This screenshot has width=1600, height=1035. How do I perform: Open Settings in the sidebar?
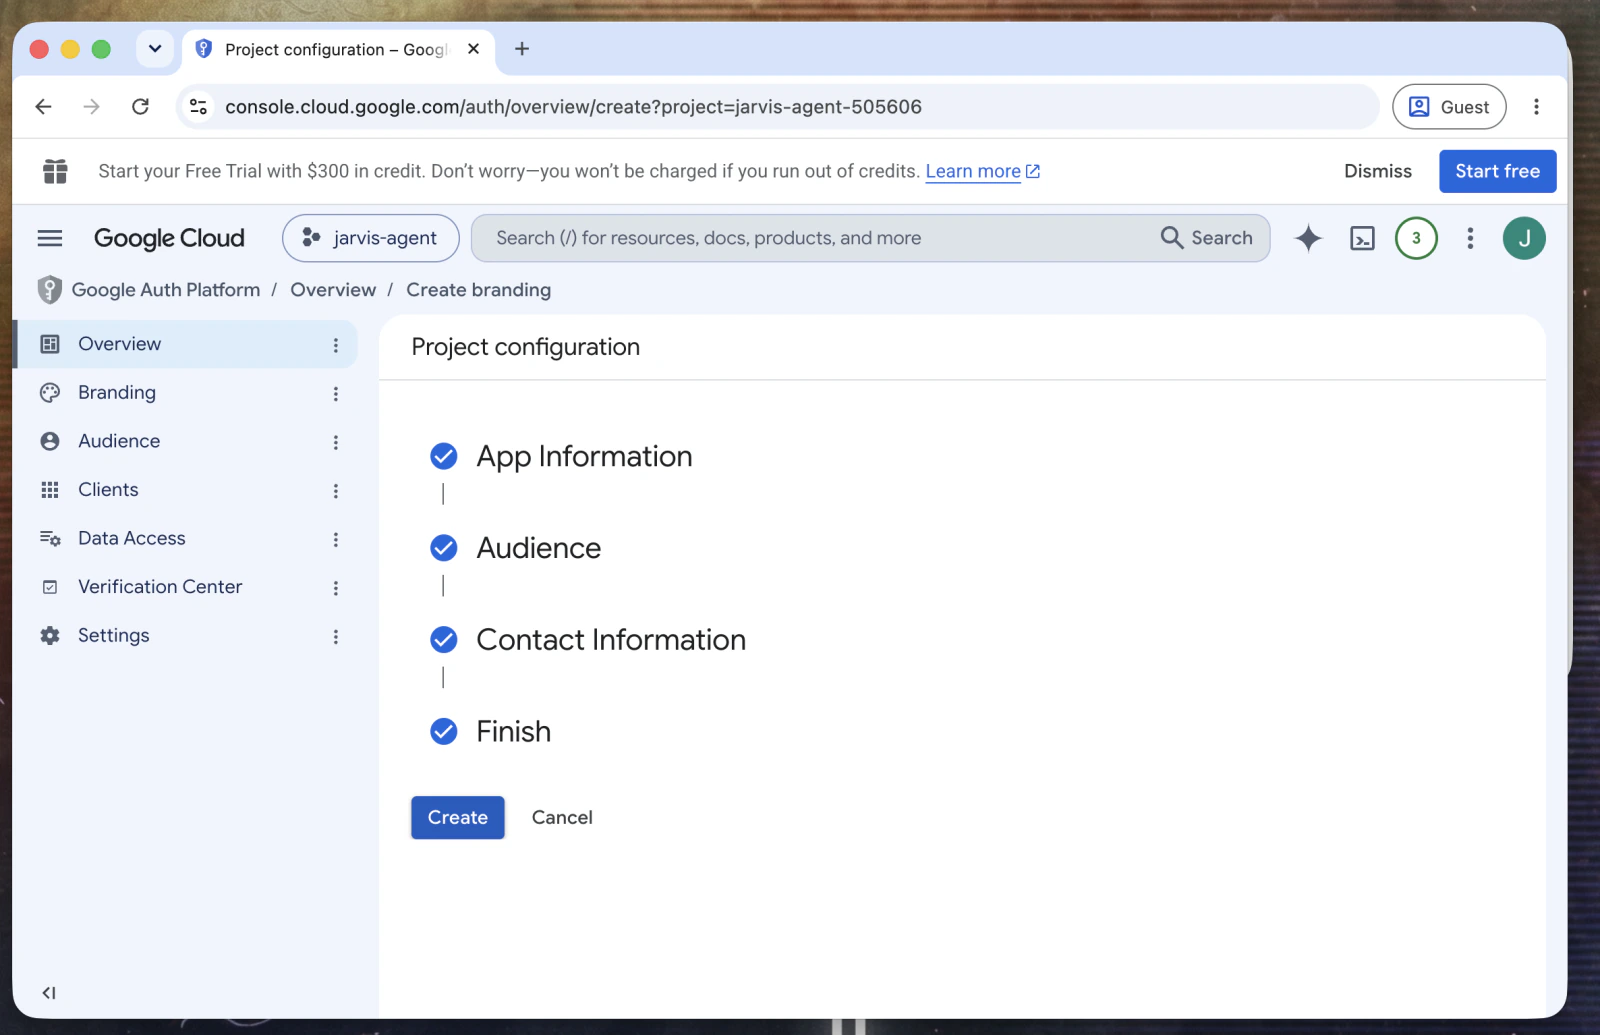click(x=186, y=636)
